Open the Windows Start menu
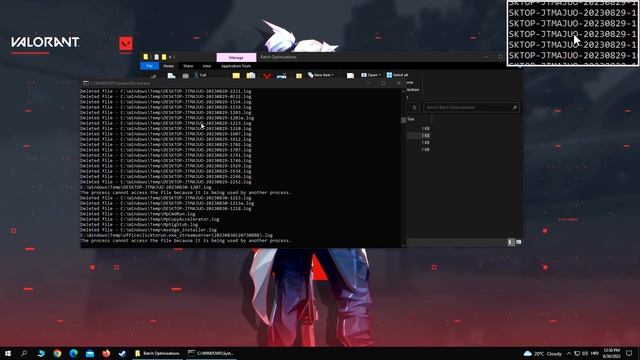The image size is (640, 360). (x=8, y=353)
